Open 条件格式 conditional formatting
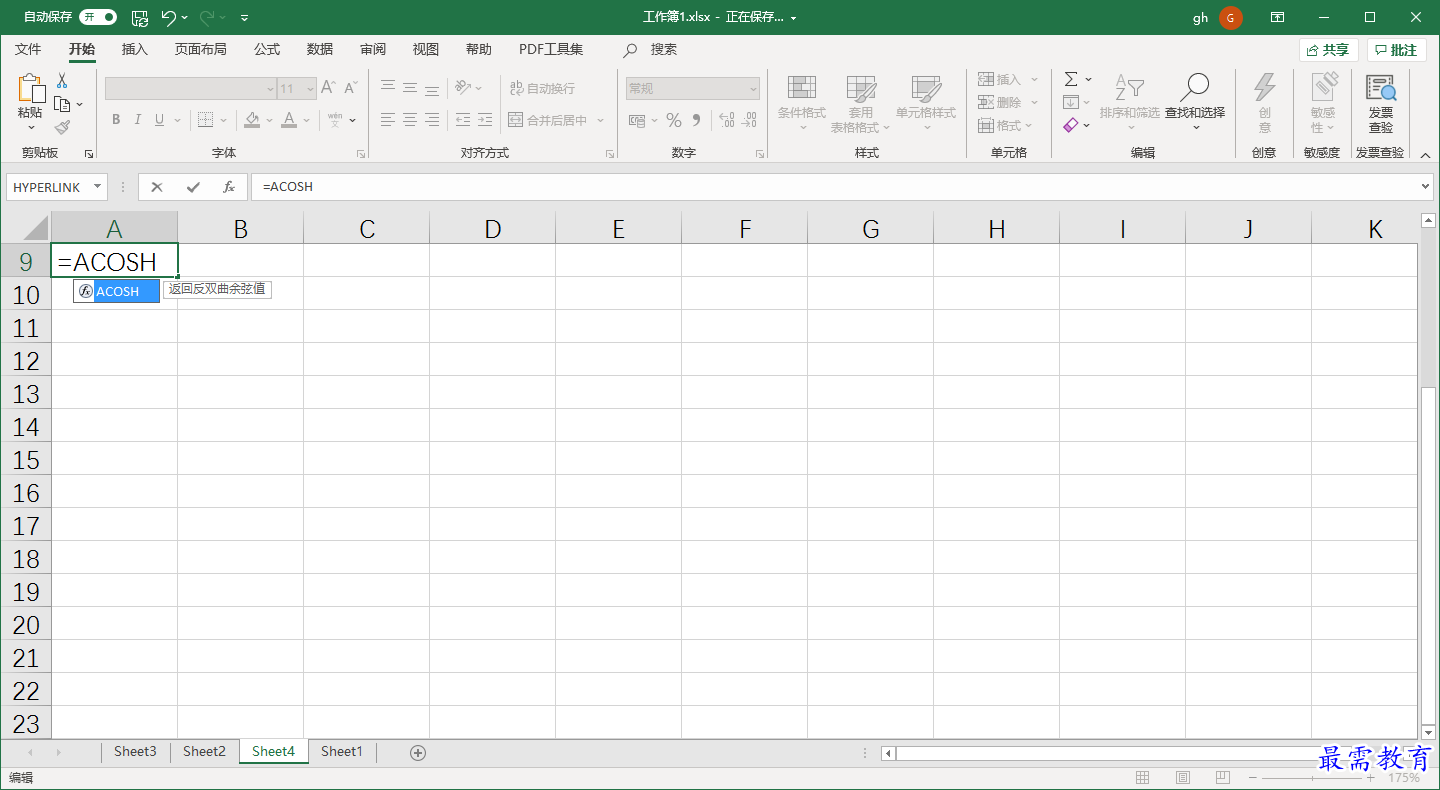The width and height of the screenshot is (1440, 790). 802,104
